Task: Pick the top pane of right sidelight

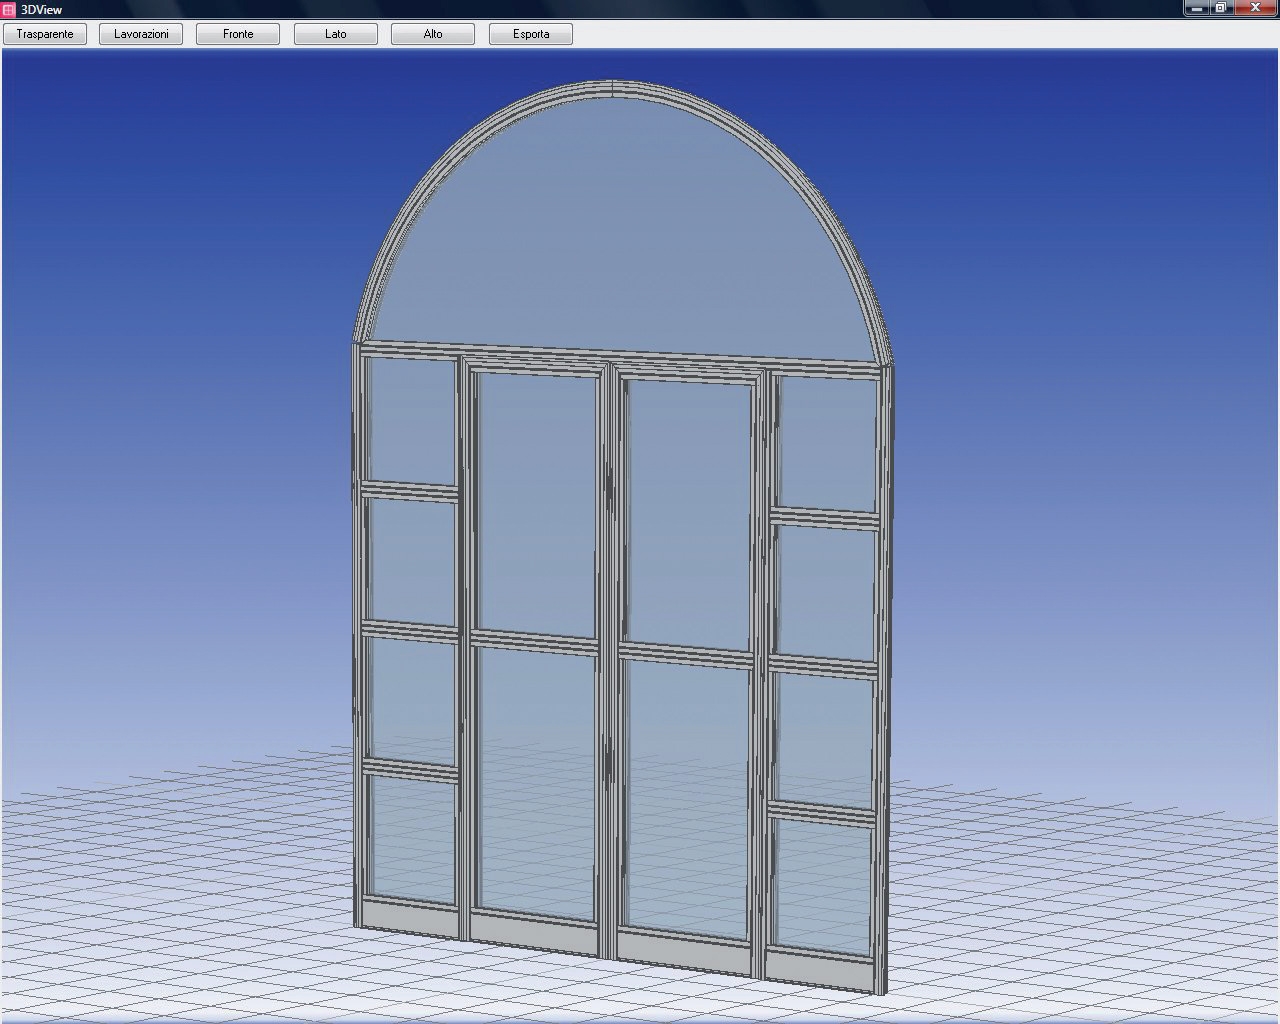Action: point(826,445)
